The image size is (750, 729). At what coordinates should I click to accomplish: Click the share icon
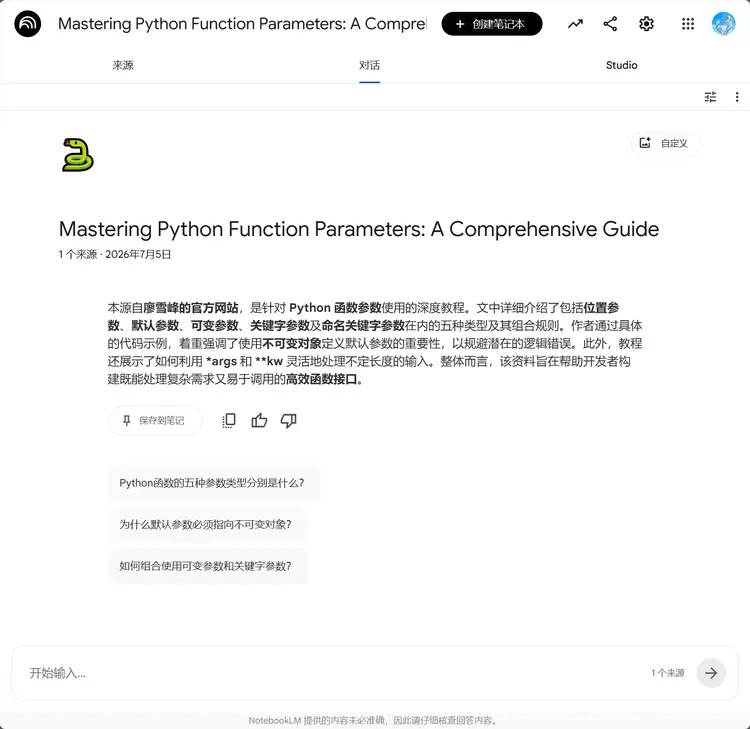coord(610,23)
